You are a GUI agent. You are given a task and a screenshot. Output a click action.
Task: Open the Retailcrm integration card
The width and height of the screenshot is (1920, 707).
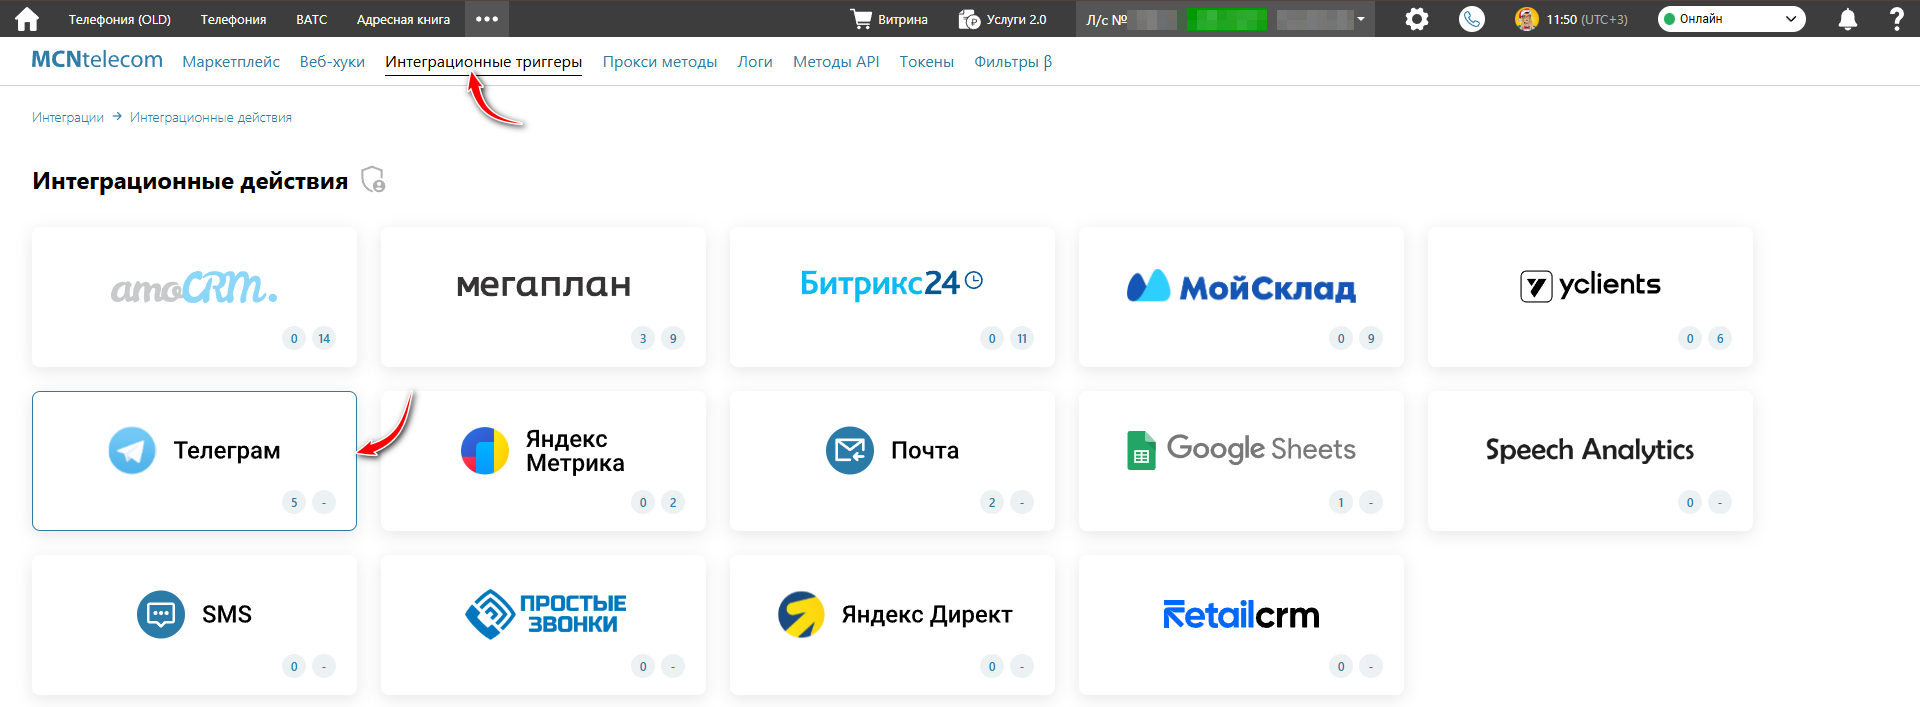coord(1241,625)
